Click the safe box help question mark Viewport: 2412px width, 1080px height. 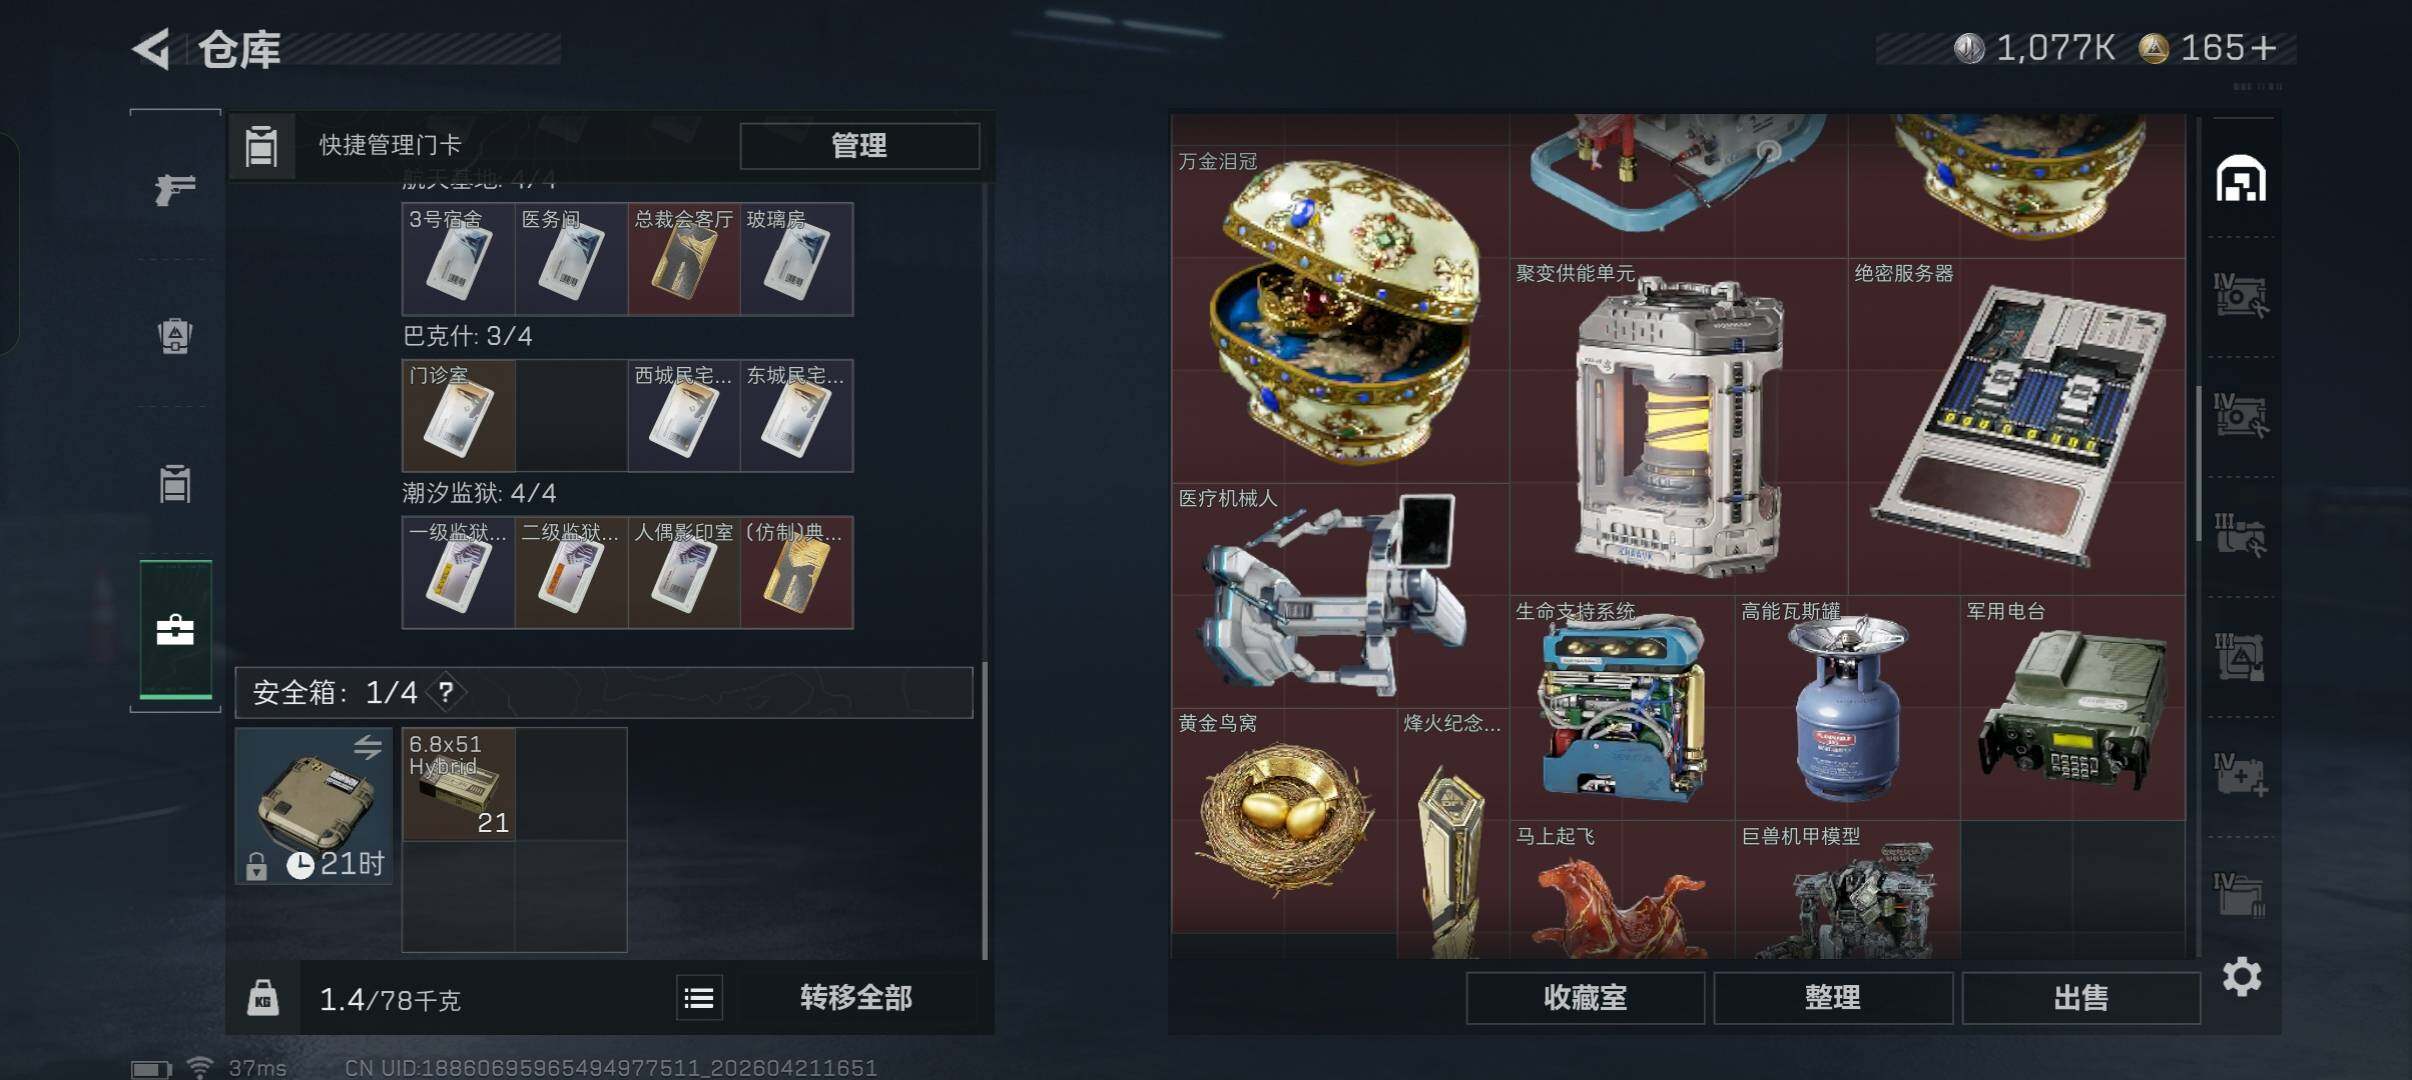pyautogui.click(x=446, y=692)
